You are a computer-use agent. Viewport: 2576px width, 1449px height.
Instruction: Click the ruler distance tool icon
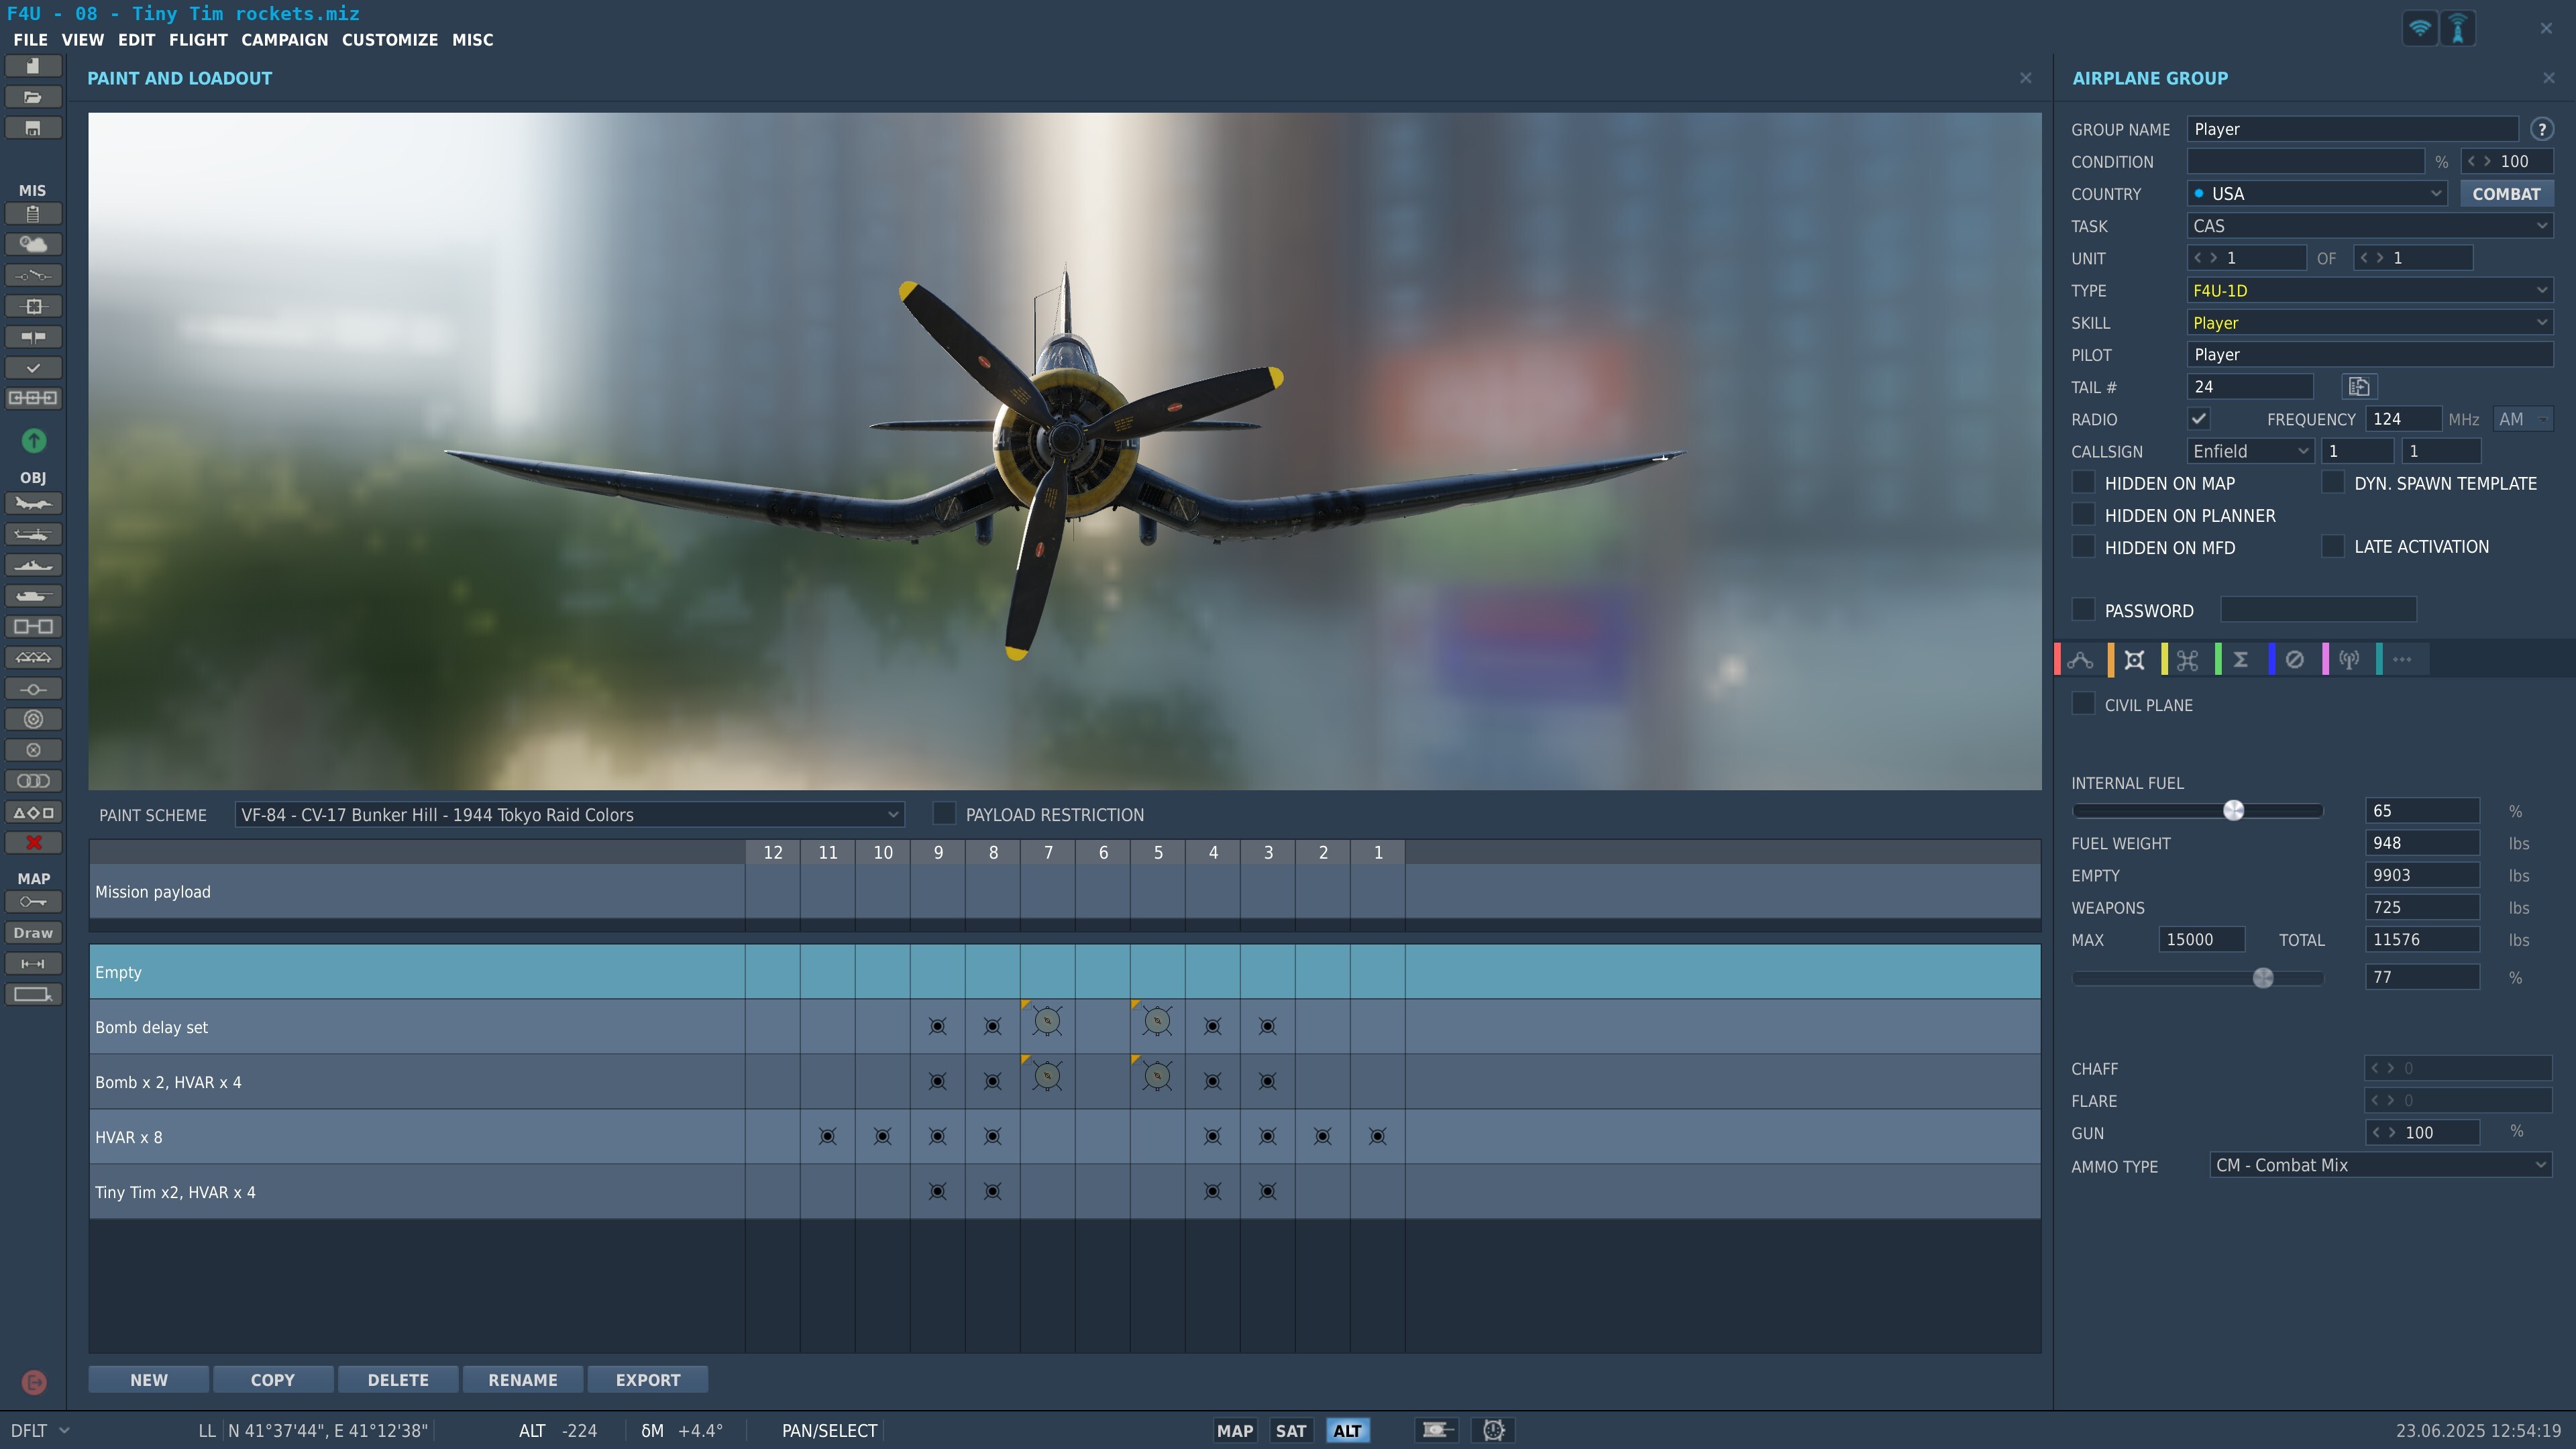(33, 964)
